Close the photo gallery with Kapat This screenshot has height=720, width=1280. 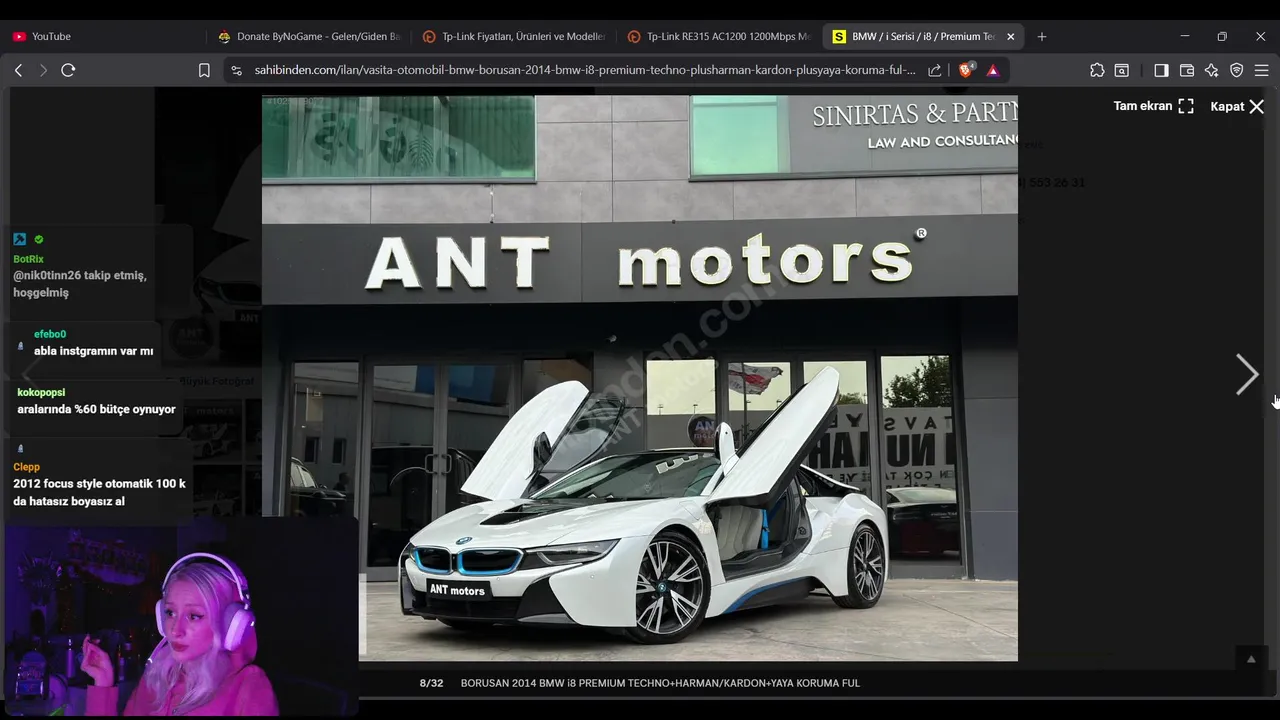point(1237,106)
